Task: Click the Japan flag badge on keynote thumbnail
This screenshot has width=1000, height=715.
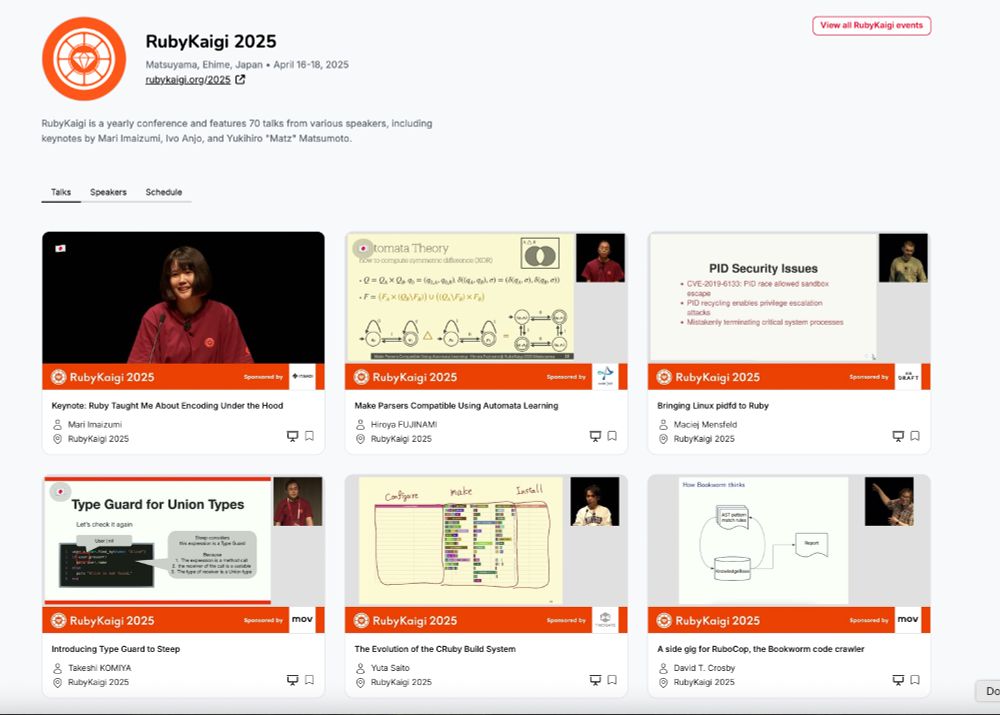Action: 61,248
